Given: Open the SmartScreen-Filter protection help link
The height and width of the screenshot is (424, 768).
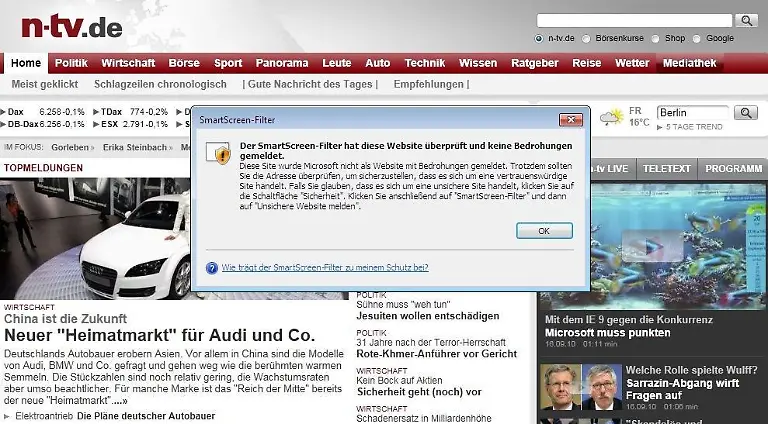Looking at the screenshot, I should (325, 268).
